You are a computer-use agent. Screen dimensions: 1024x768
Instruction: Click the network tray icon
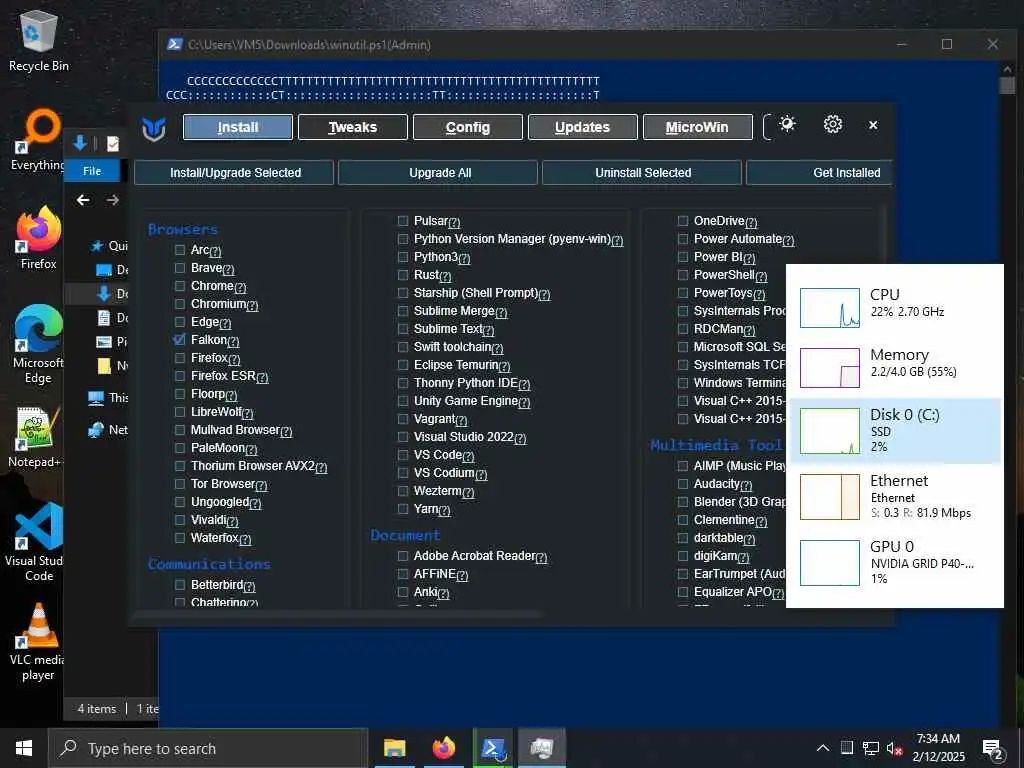(x=871, y=748)
